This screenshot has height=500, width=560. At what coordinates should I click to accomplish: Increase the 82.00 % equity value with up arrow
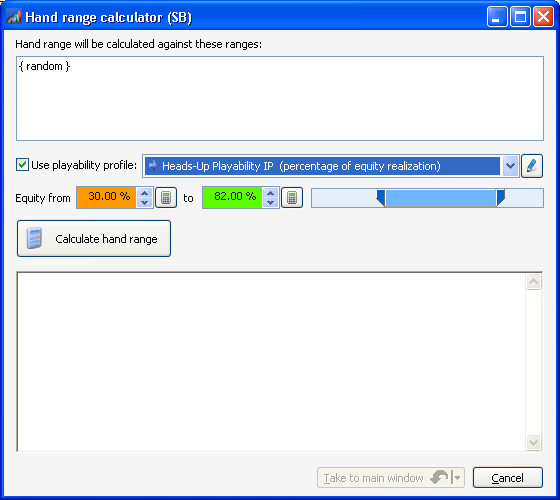(x=270, y=193)
